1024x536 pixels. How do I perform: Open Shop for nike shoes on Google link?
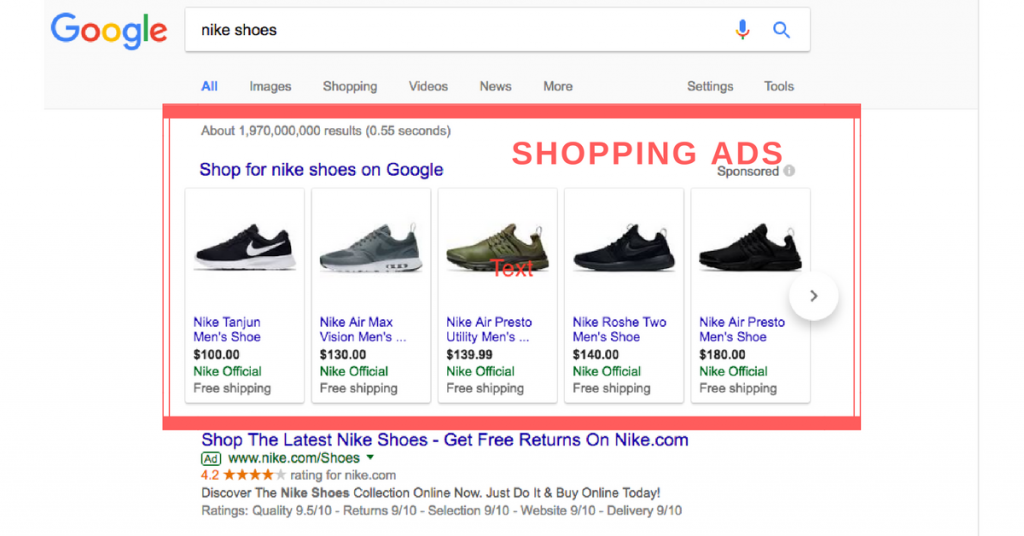(x=321, y=170)
